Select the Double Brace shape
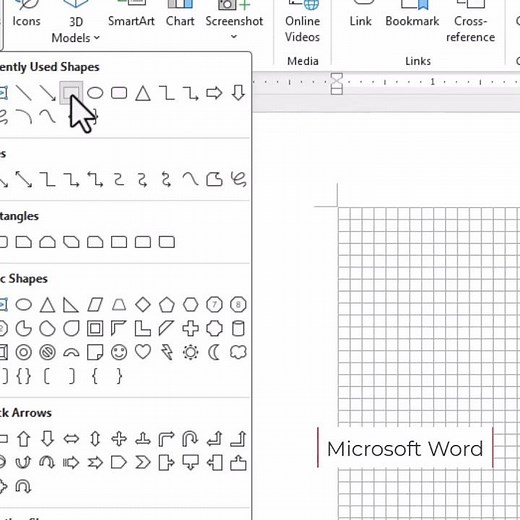The height and width of the screenshot is (520, 520). coord(24,377)
